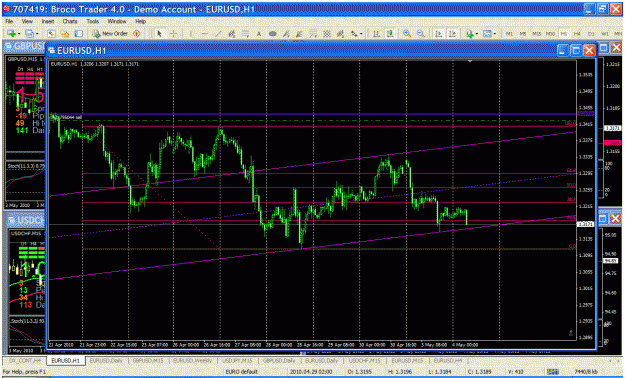This screenshot has width=625, height=378.
Task: Open the Charts menu
Action: click(x=70, y=22)
